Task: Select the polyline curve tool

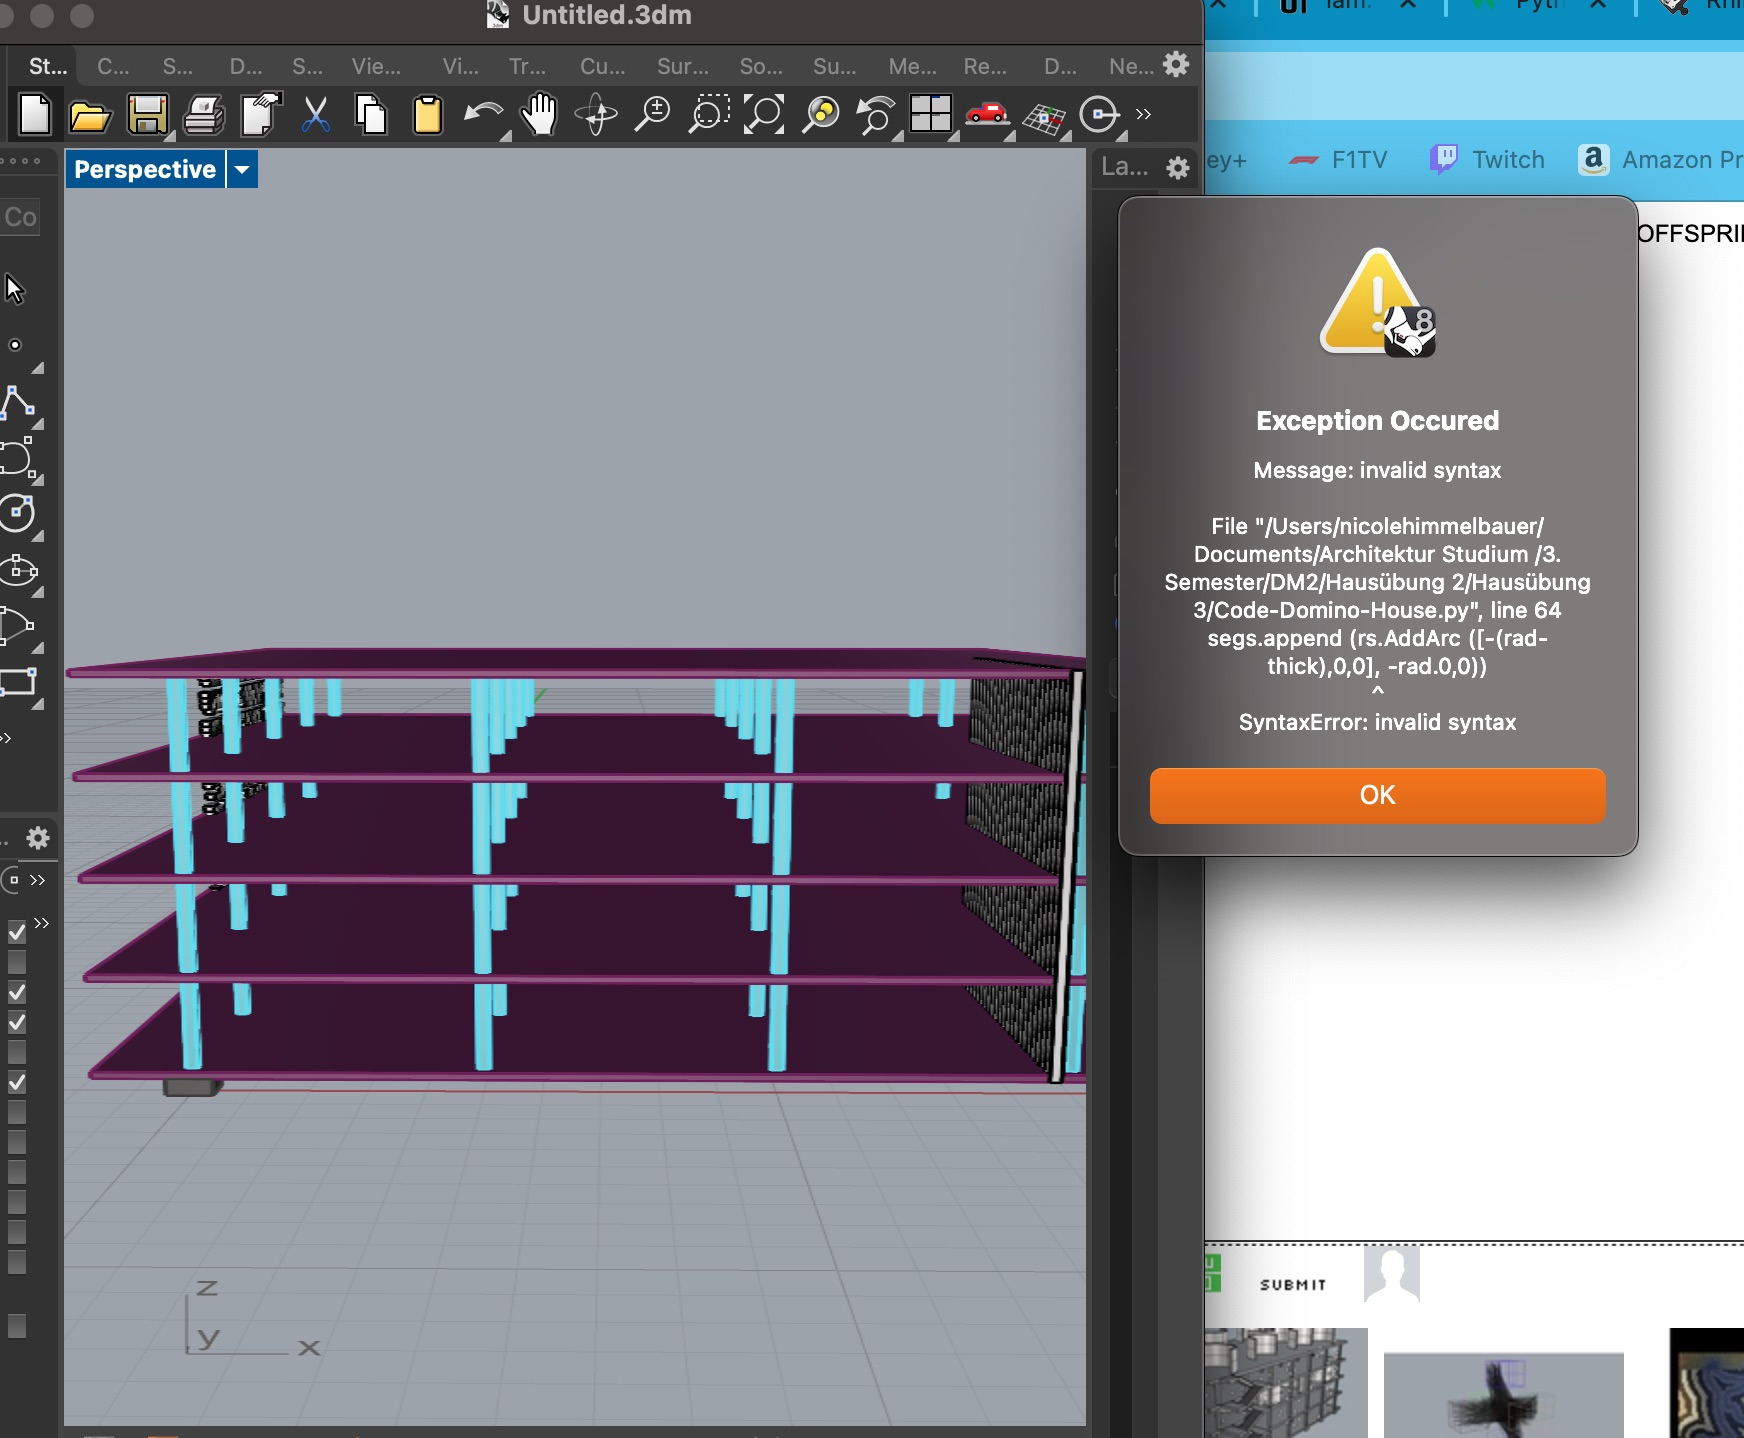Action: pyautogui.click(x=16, y=400)
